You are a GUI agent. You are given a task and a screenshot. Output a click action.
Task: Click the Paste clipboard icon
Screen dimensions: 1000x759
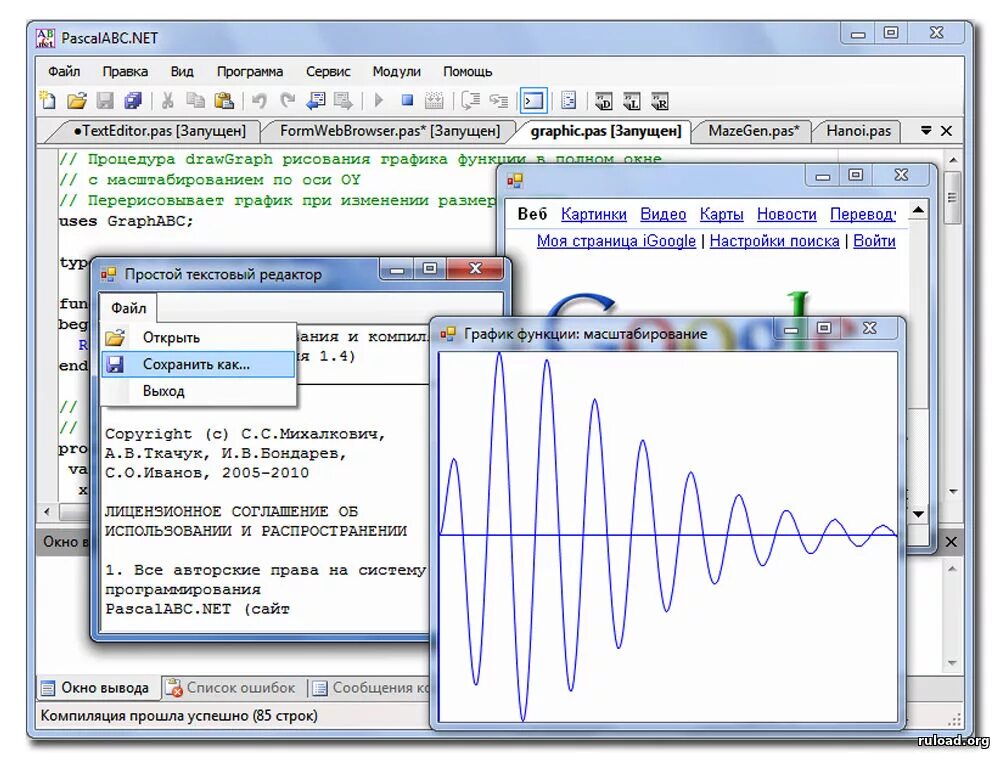pos(224,101)
